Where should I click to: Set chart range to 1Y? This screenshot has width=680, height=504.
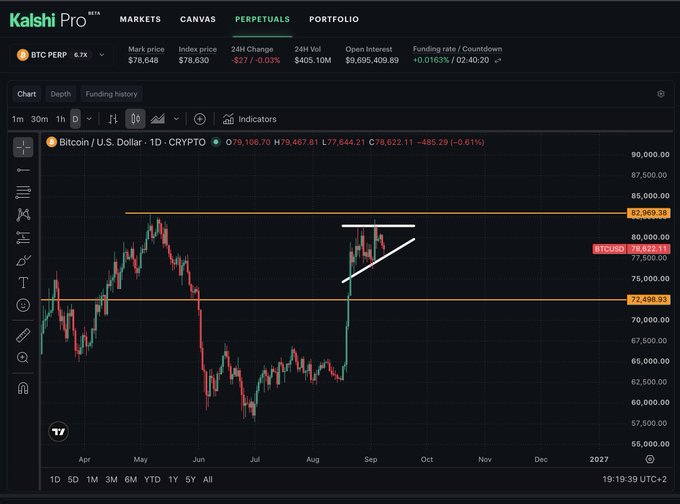pos(173,479)
